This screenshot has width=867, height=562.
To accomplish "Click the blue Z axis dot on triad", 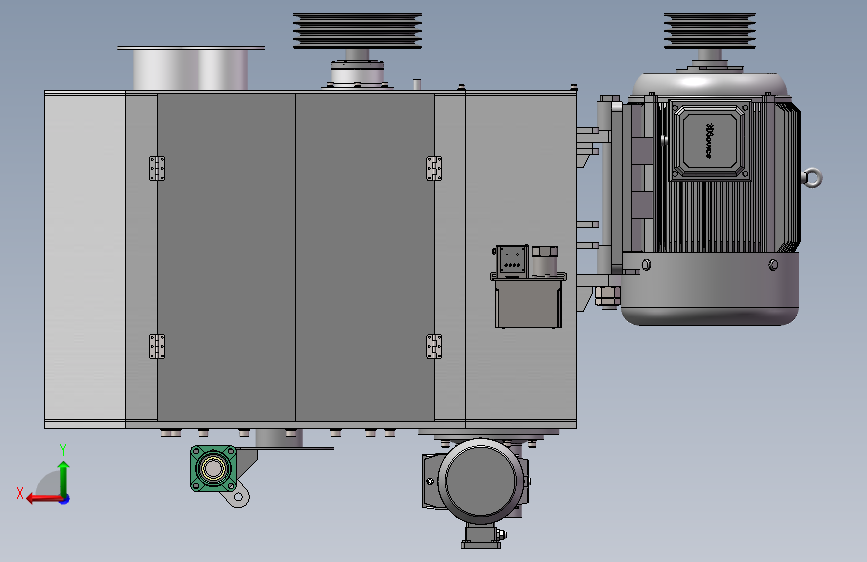I will point(65,499).
